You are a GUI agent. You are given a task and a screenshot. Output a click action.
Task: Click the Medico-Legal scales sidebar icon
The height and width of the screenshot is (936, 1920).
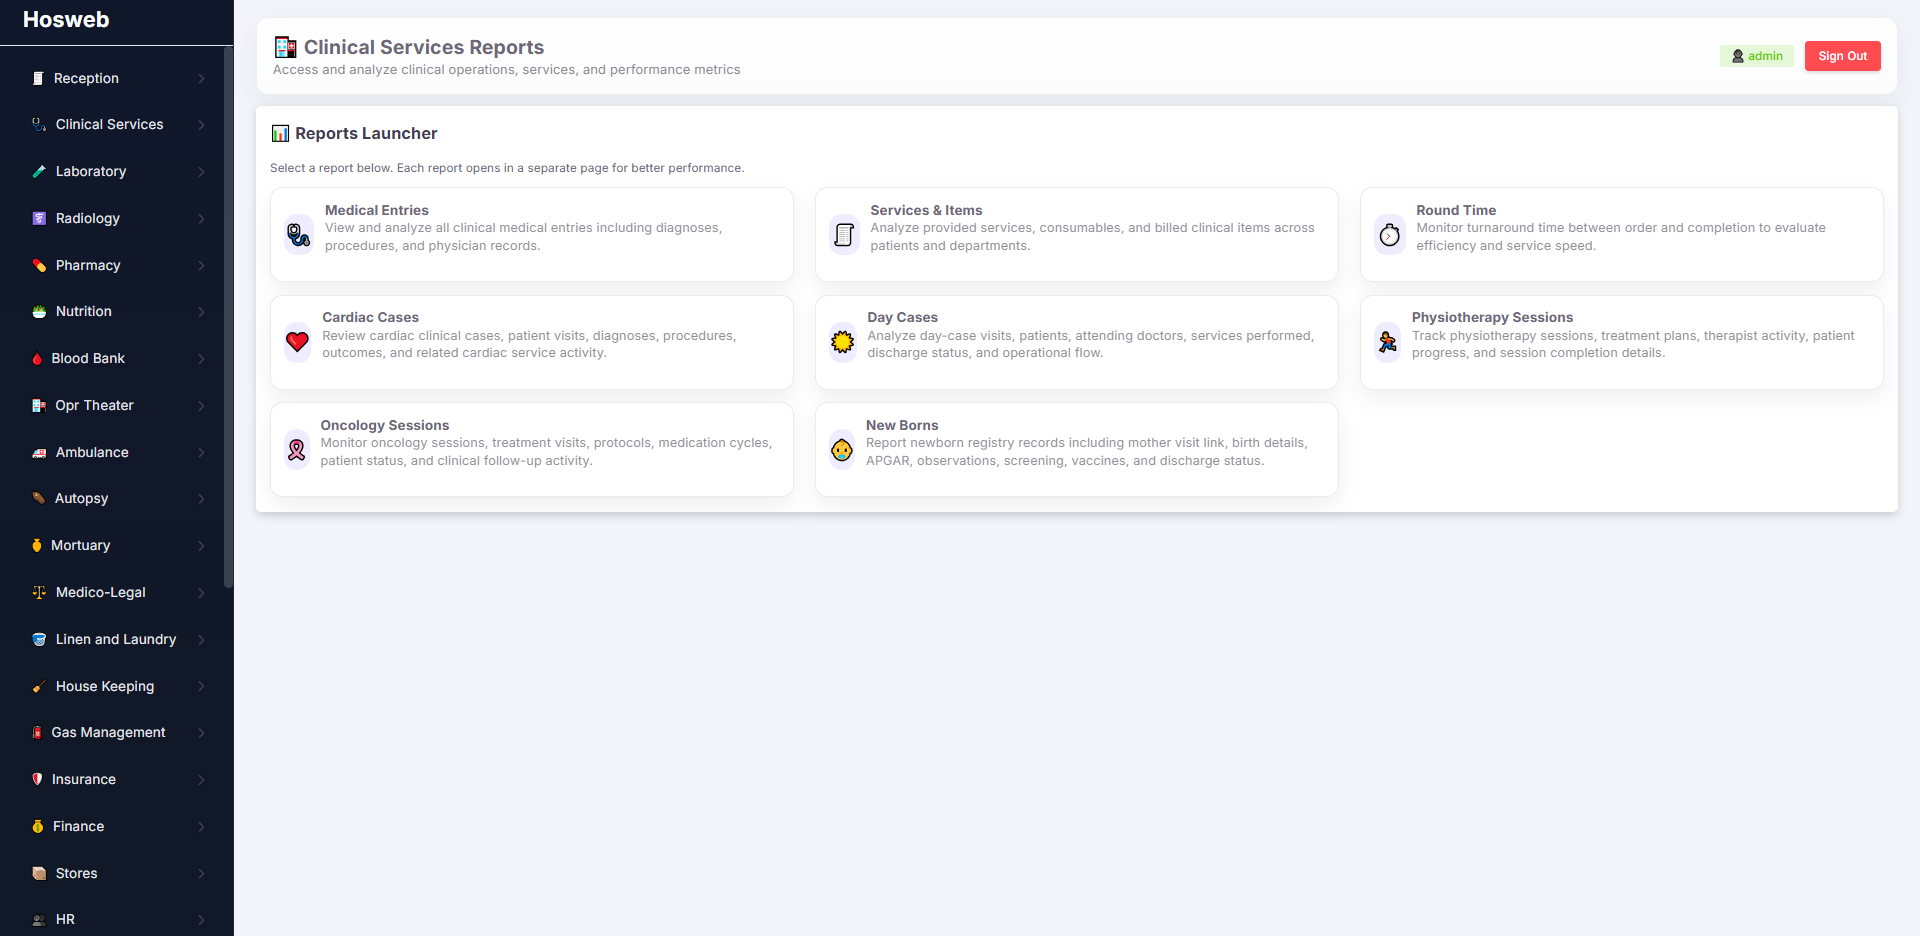pos(39,593)
